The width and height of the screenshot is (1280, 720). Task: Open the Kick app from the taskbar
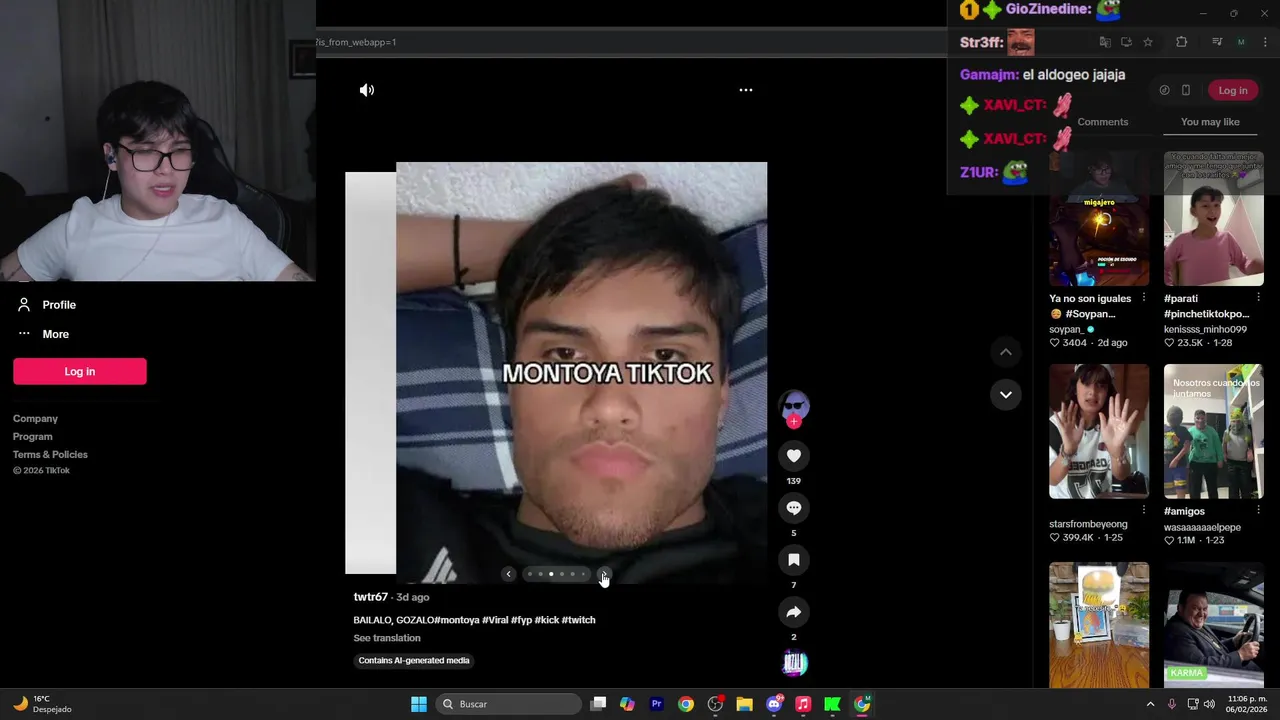(832, 704)
